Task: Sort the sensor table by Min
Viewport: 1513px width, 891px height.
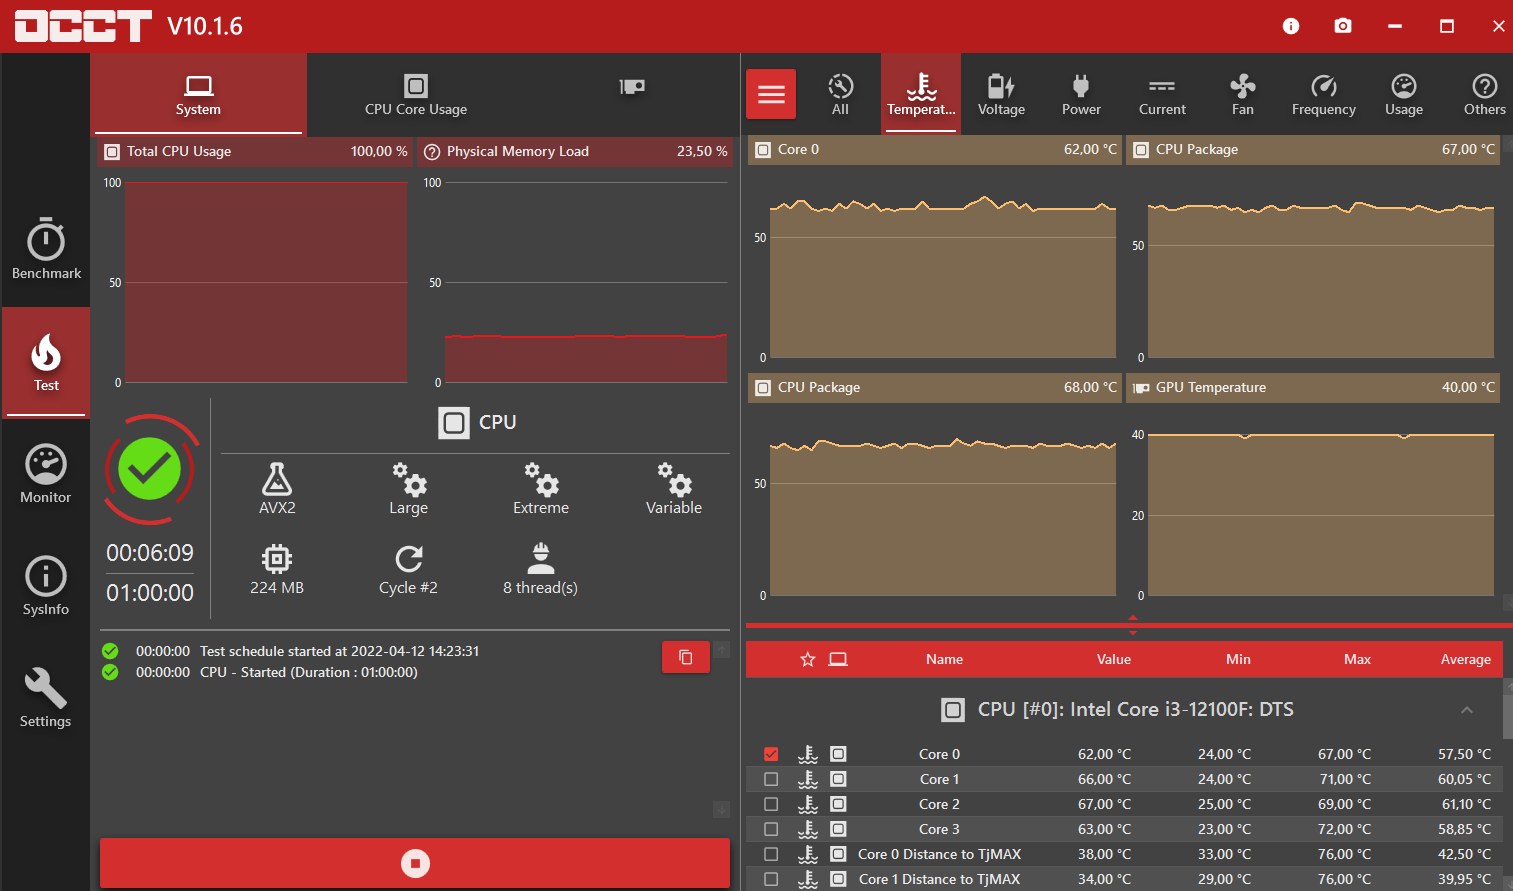Action: 1238,659
